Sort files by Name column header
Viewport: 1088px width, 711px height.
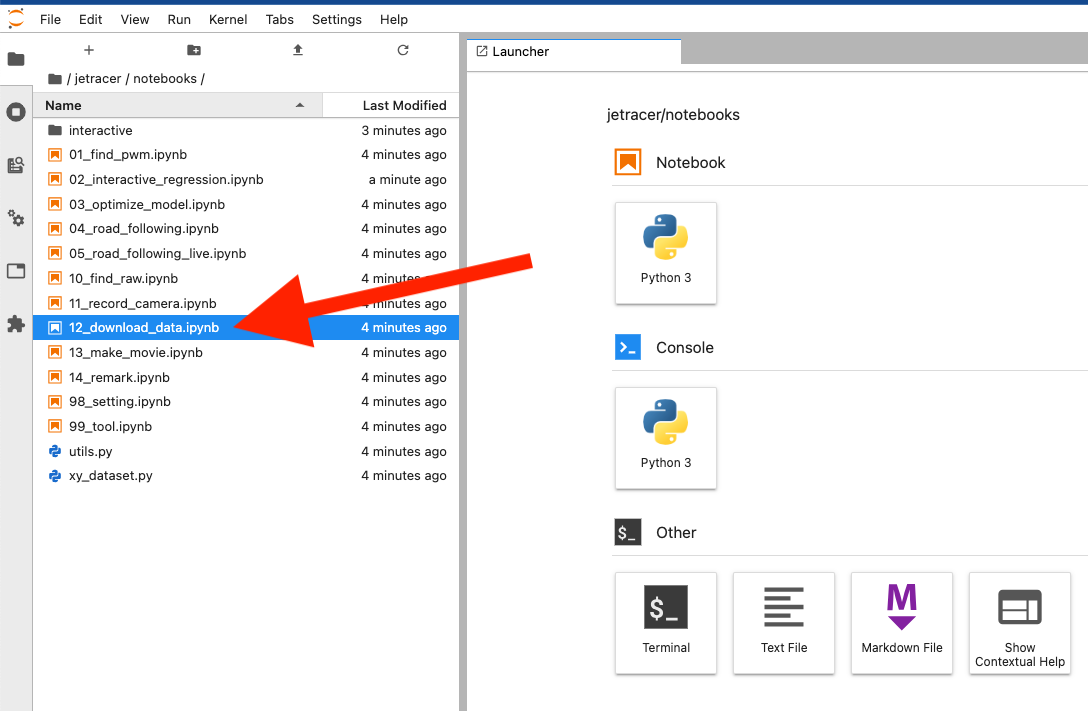point(178,105)
